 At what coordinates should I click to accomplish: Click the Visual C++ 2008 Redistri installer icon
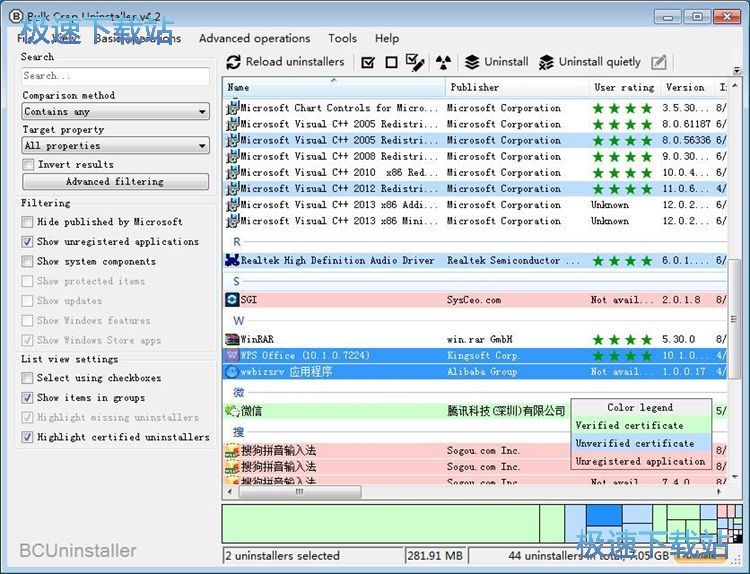[232, 155]
